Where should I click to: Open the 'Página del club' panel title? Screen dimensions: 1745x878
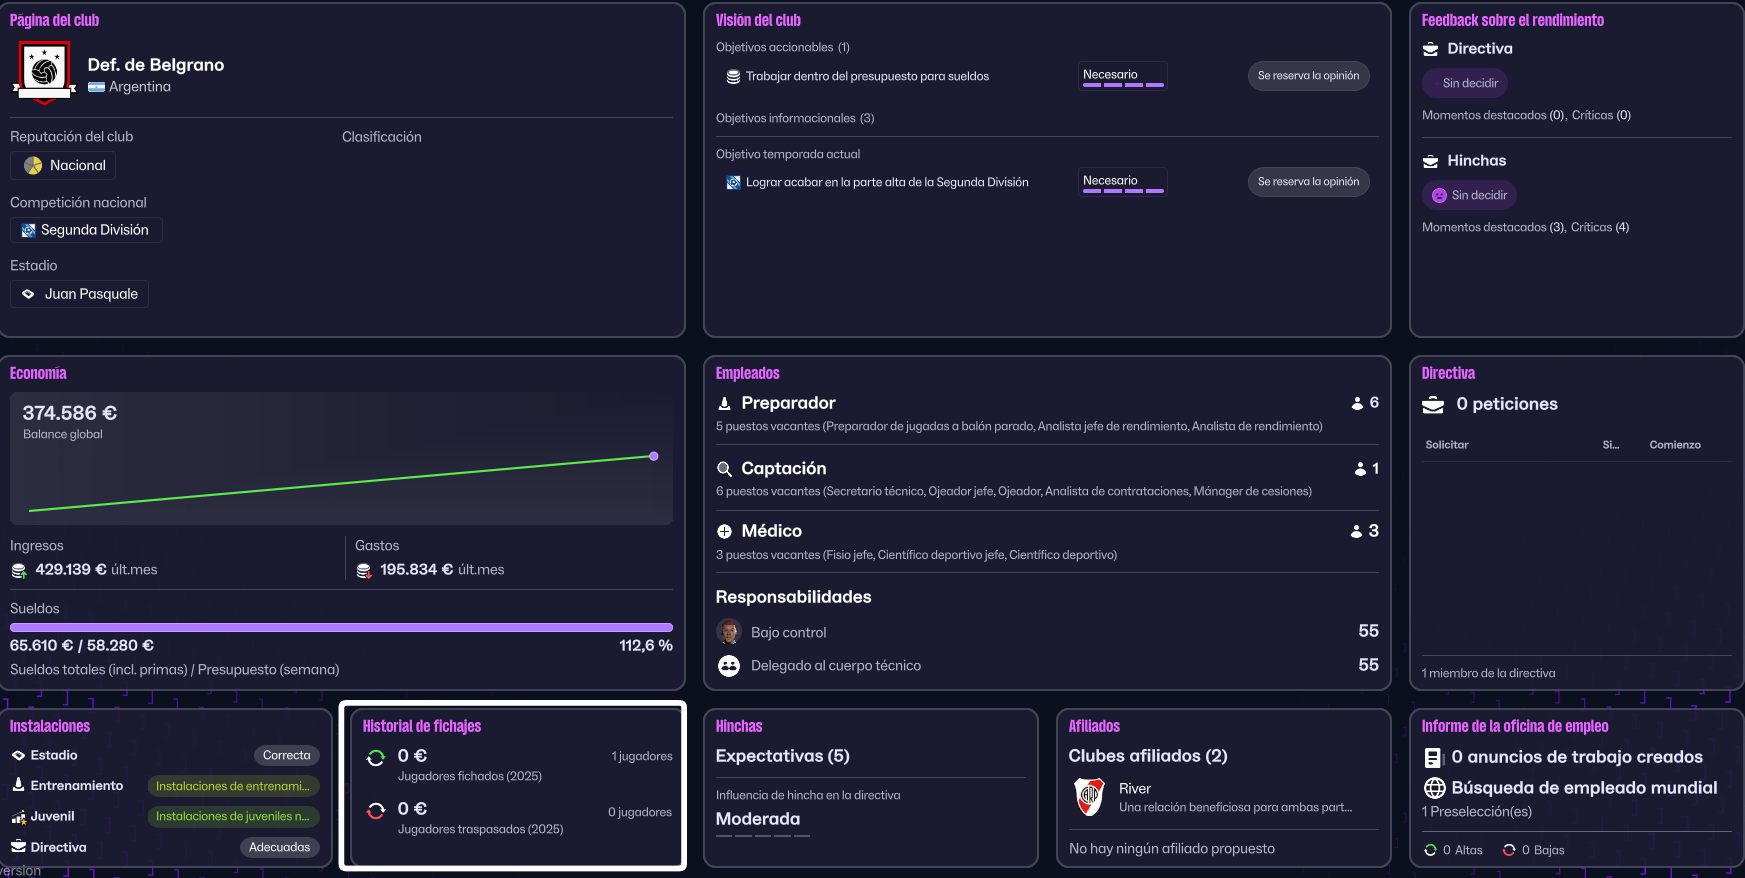[x=55, y=20]
